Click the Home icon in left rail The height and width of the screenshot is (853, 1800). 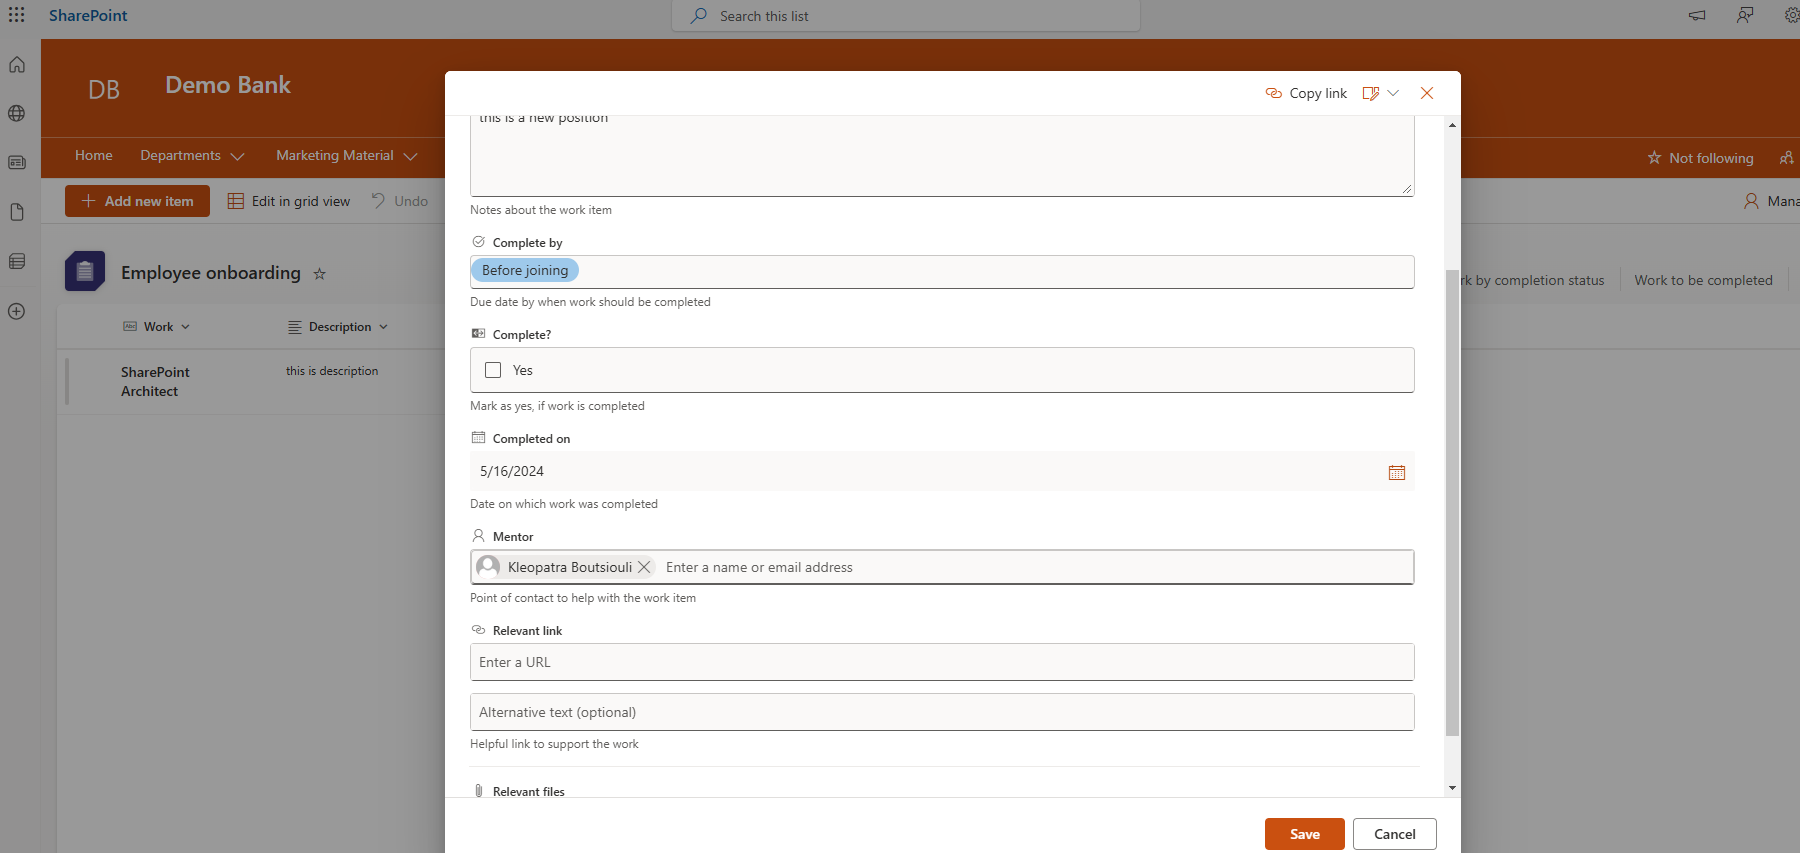pyautogui.click(x=16, y=65)
